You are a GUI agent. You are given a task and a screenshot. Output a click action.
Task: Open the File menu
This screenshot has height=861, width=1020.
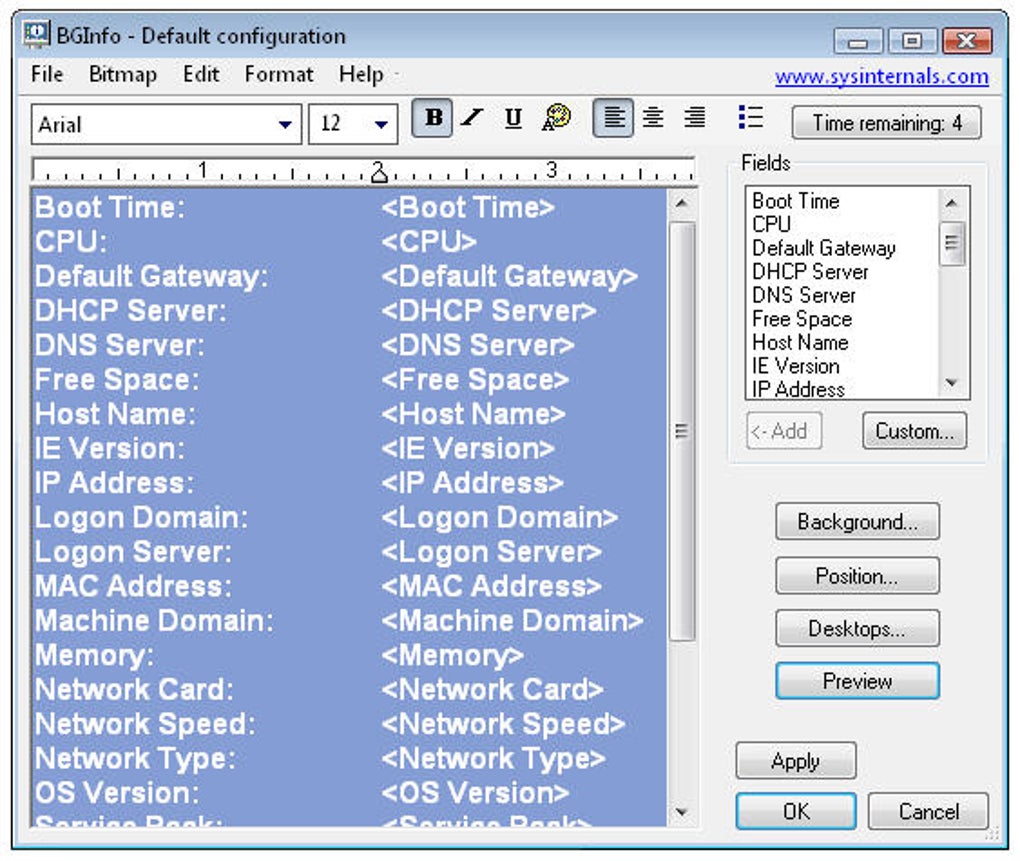coord(47,74)
